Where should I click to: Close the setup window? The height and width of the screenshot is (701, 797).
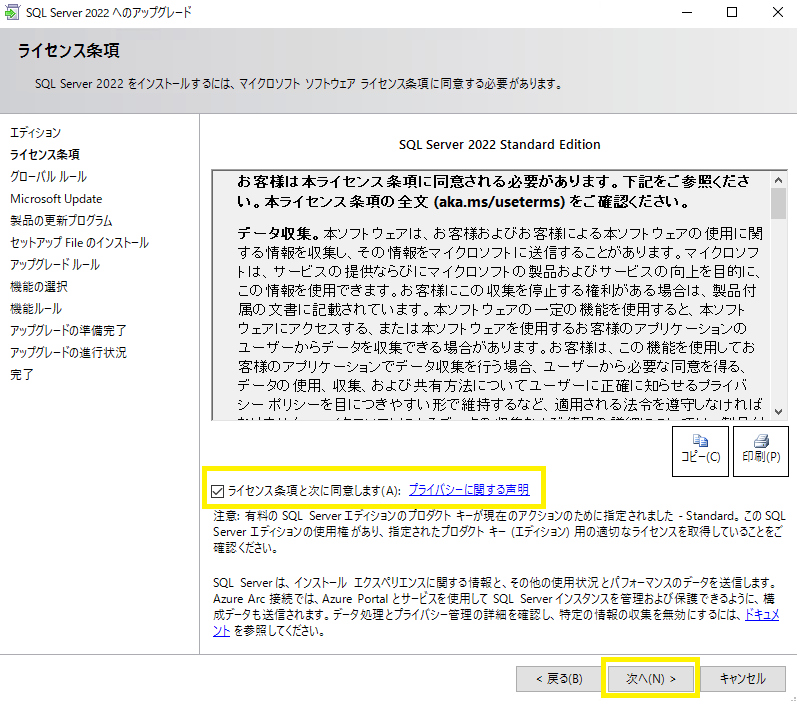[x=777, y=12]
